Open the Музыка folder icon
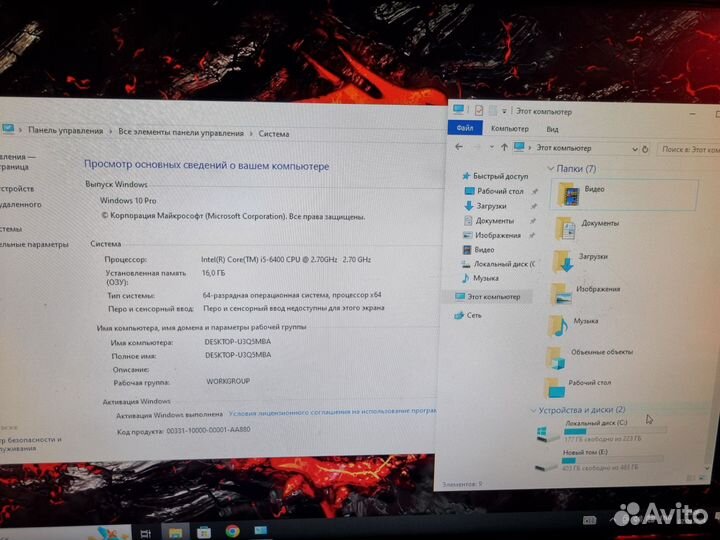This screenshot has height=540, width=720. (x=558, y=325)
